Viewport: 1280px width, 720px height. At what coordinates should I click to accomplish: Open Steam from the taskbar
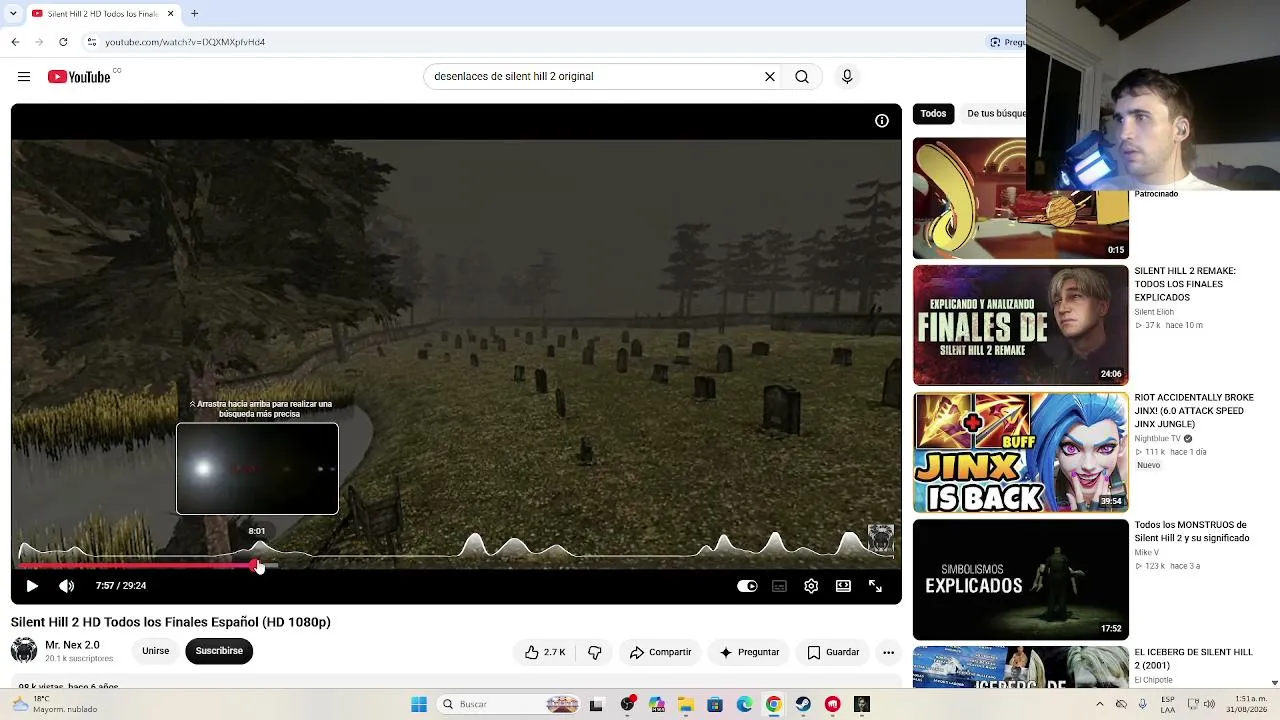803,704
